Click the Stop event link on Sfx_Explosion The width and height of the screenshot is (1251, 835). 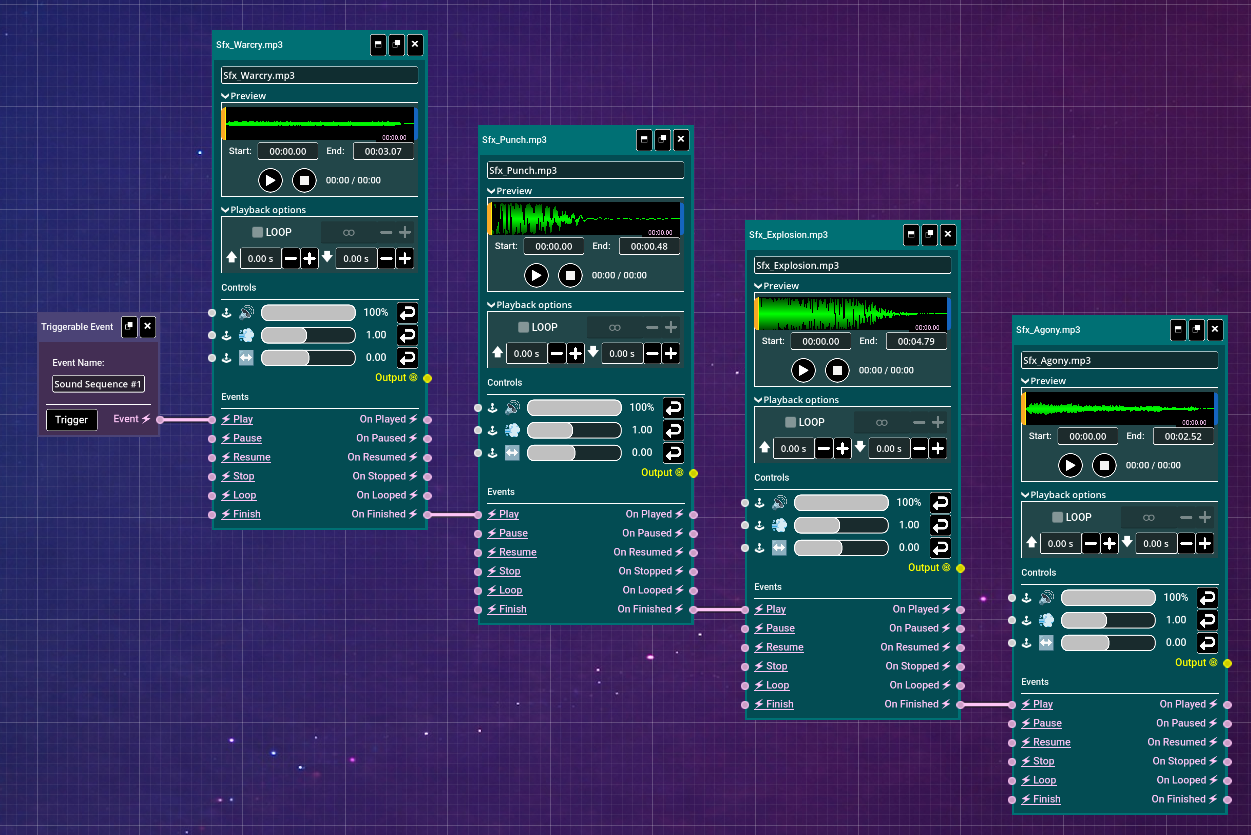[776, 666]
